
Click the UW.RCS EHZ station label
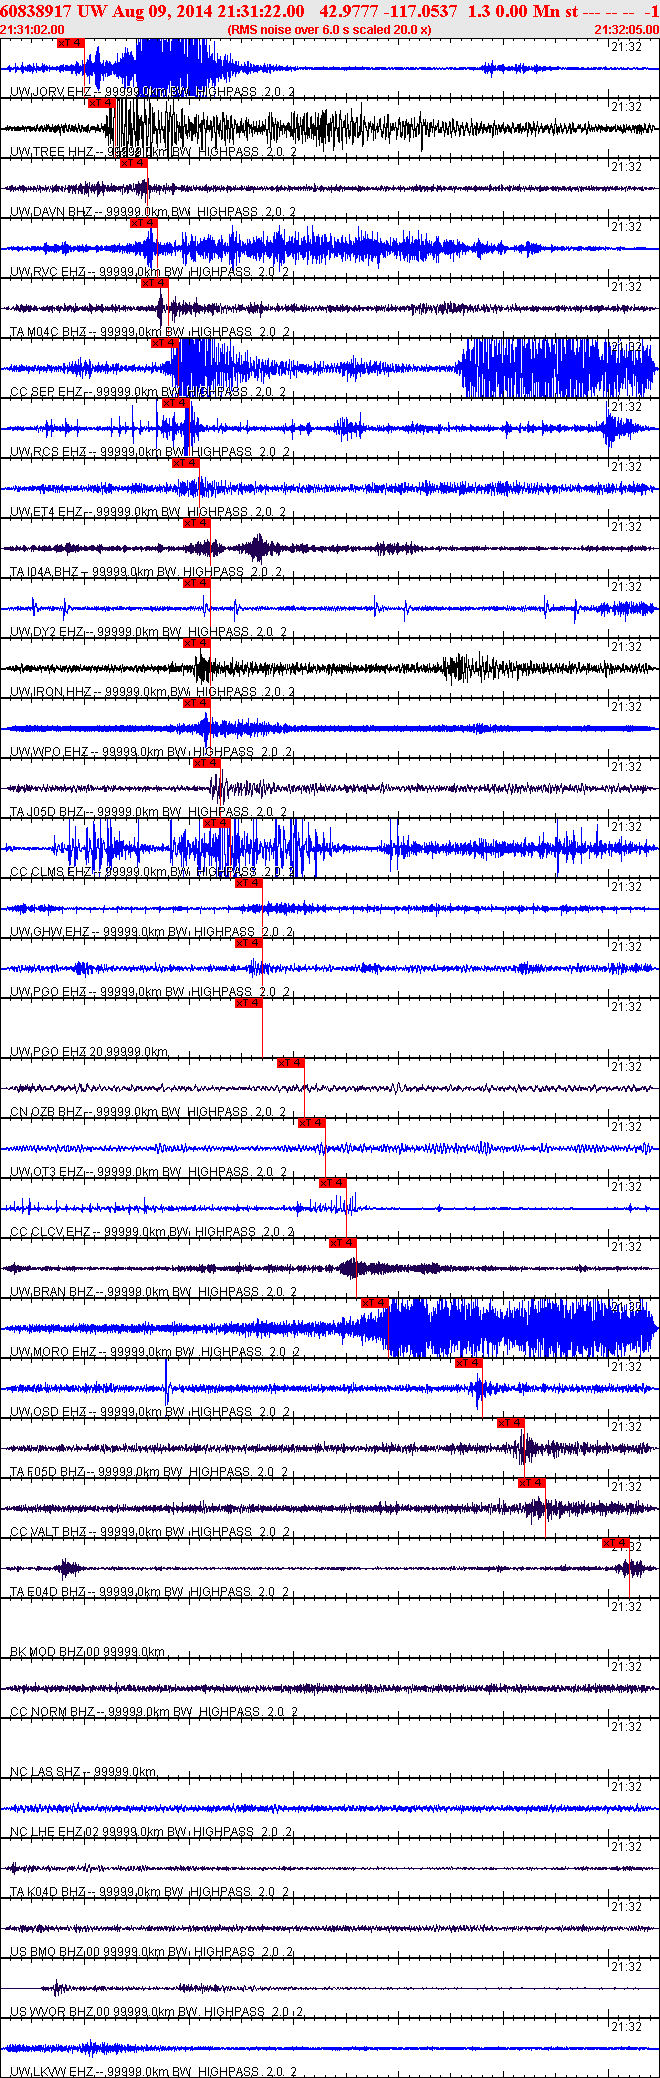tap(48, 452)
